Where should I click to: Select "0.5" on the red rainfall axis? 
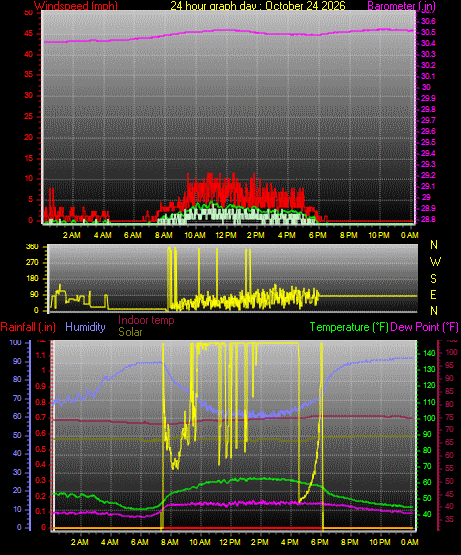coord(41,449)
